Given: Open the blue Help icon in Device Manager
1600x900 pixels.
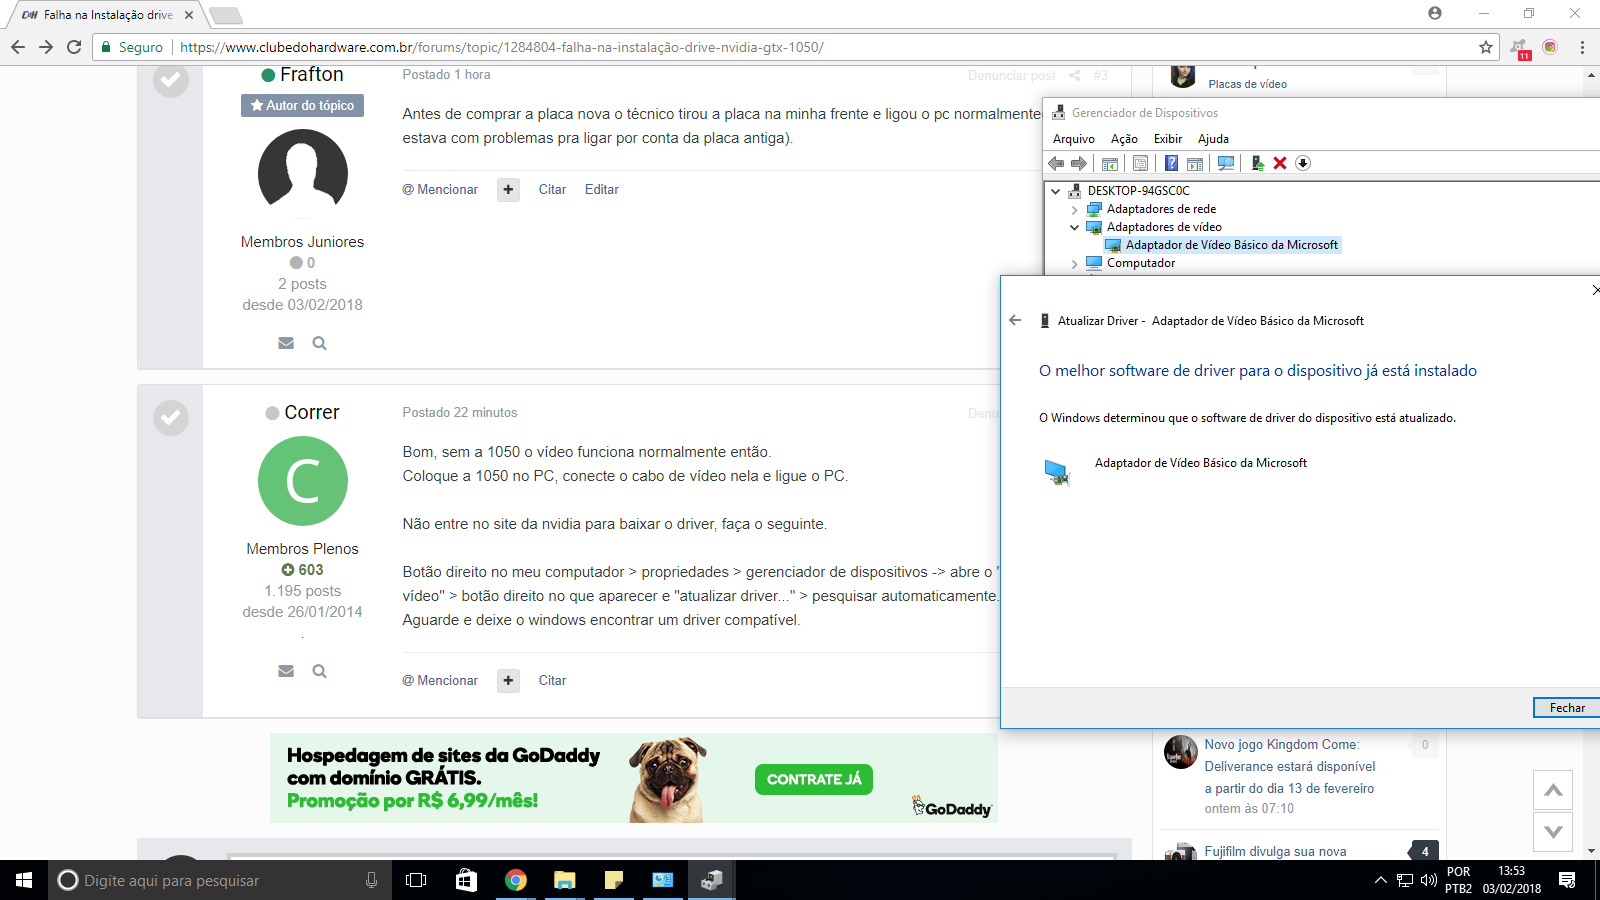Looking at the screenshot, I should 1171,163.
